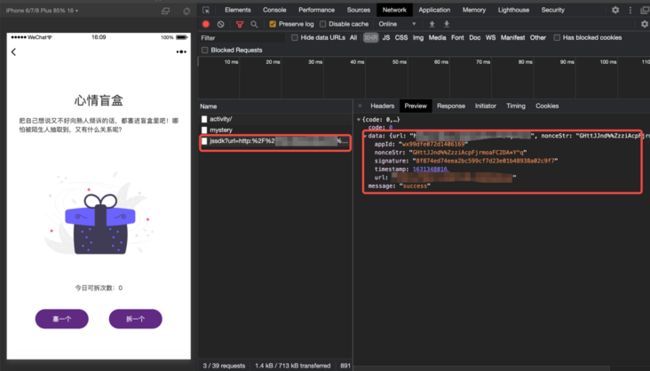Click the import HAR upload arrow

tap(432, 24)
